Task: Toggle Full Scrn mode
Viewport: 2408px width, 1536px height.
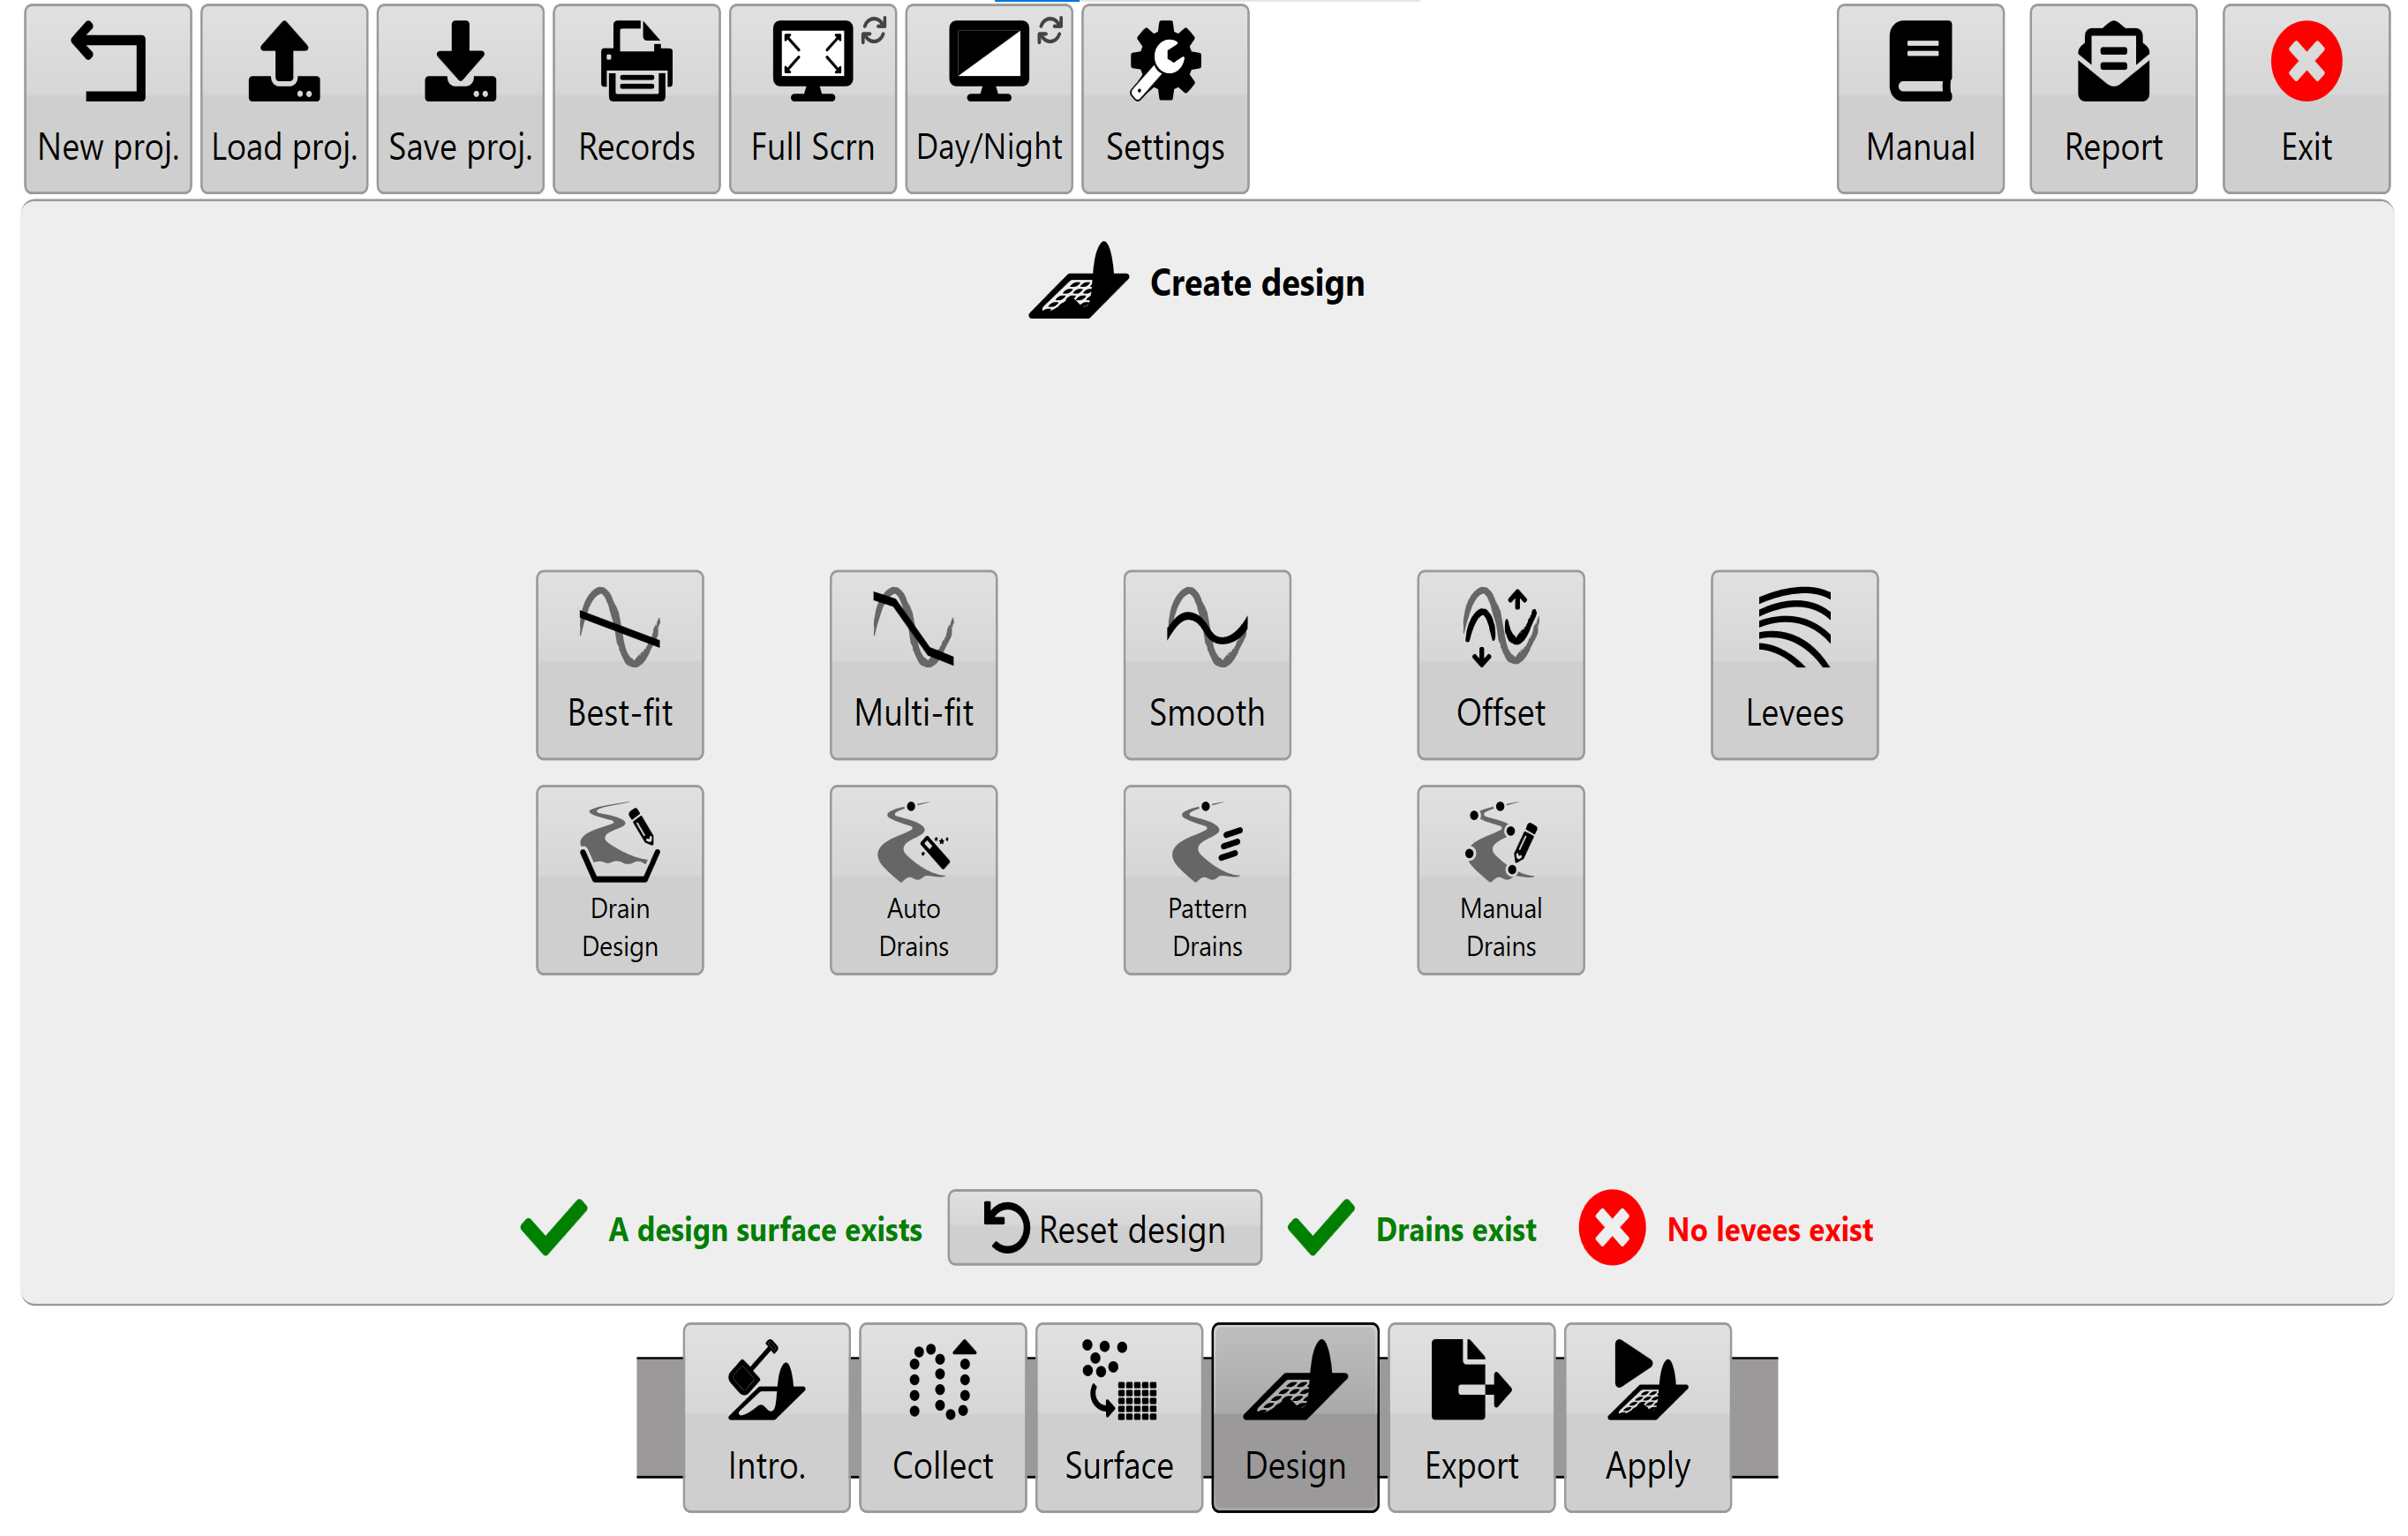Action: point(813,98)
